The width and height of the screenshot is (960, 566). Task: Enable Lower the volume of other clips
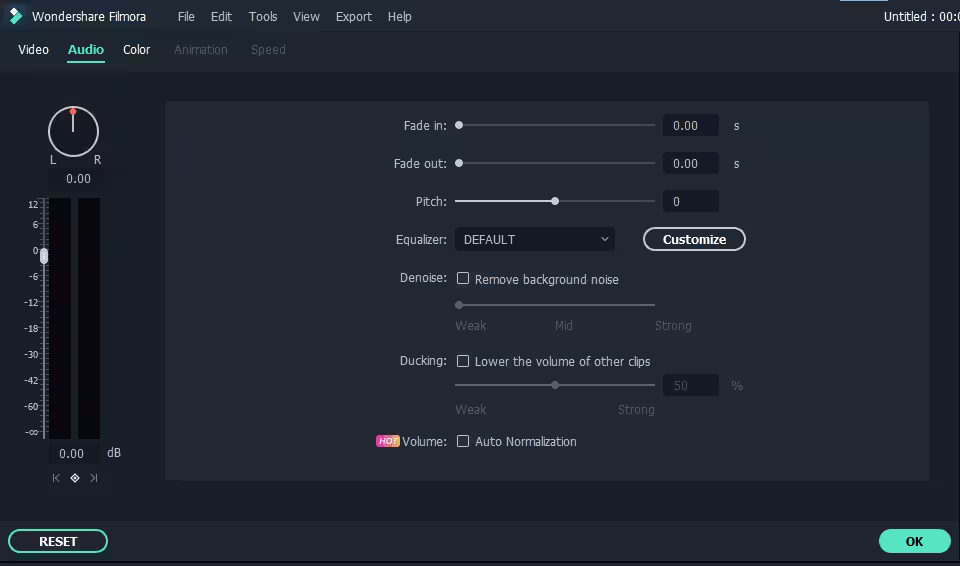coord(463,361)
